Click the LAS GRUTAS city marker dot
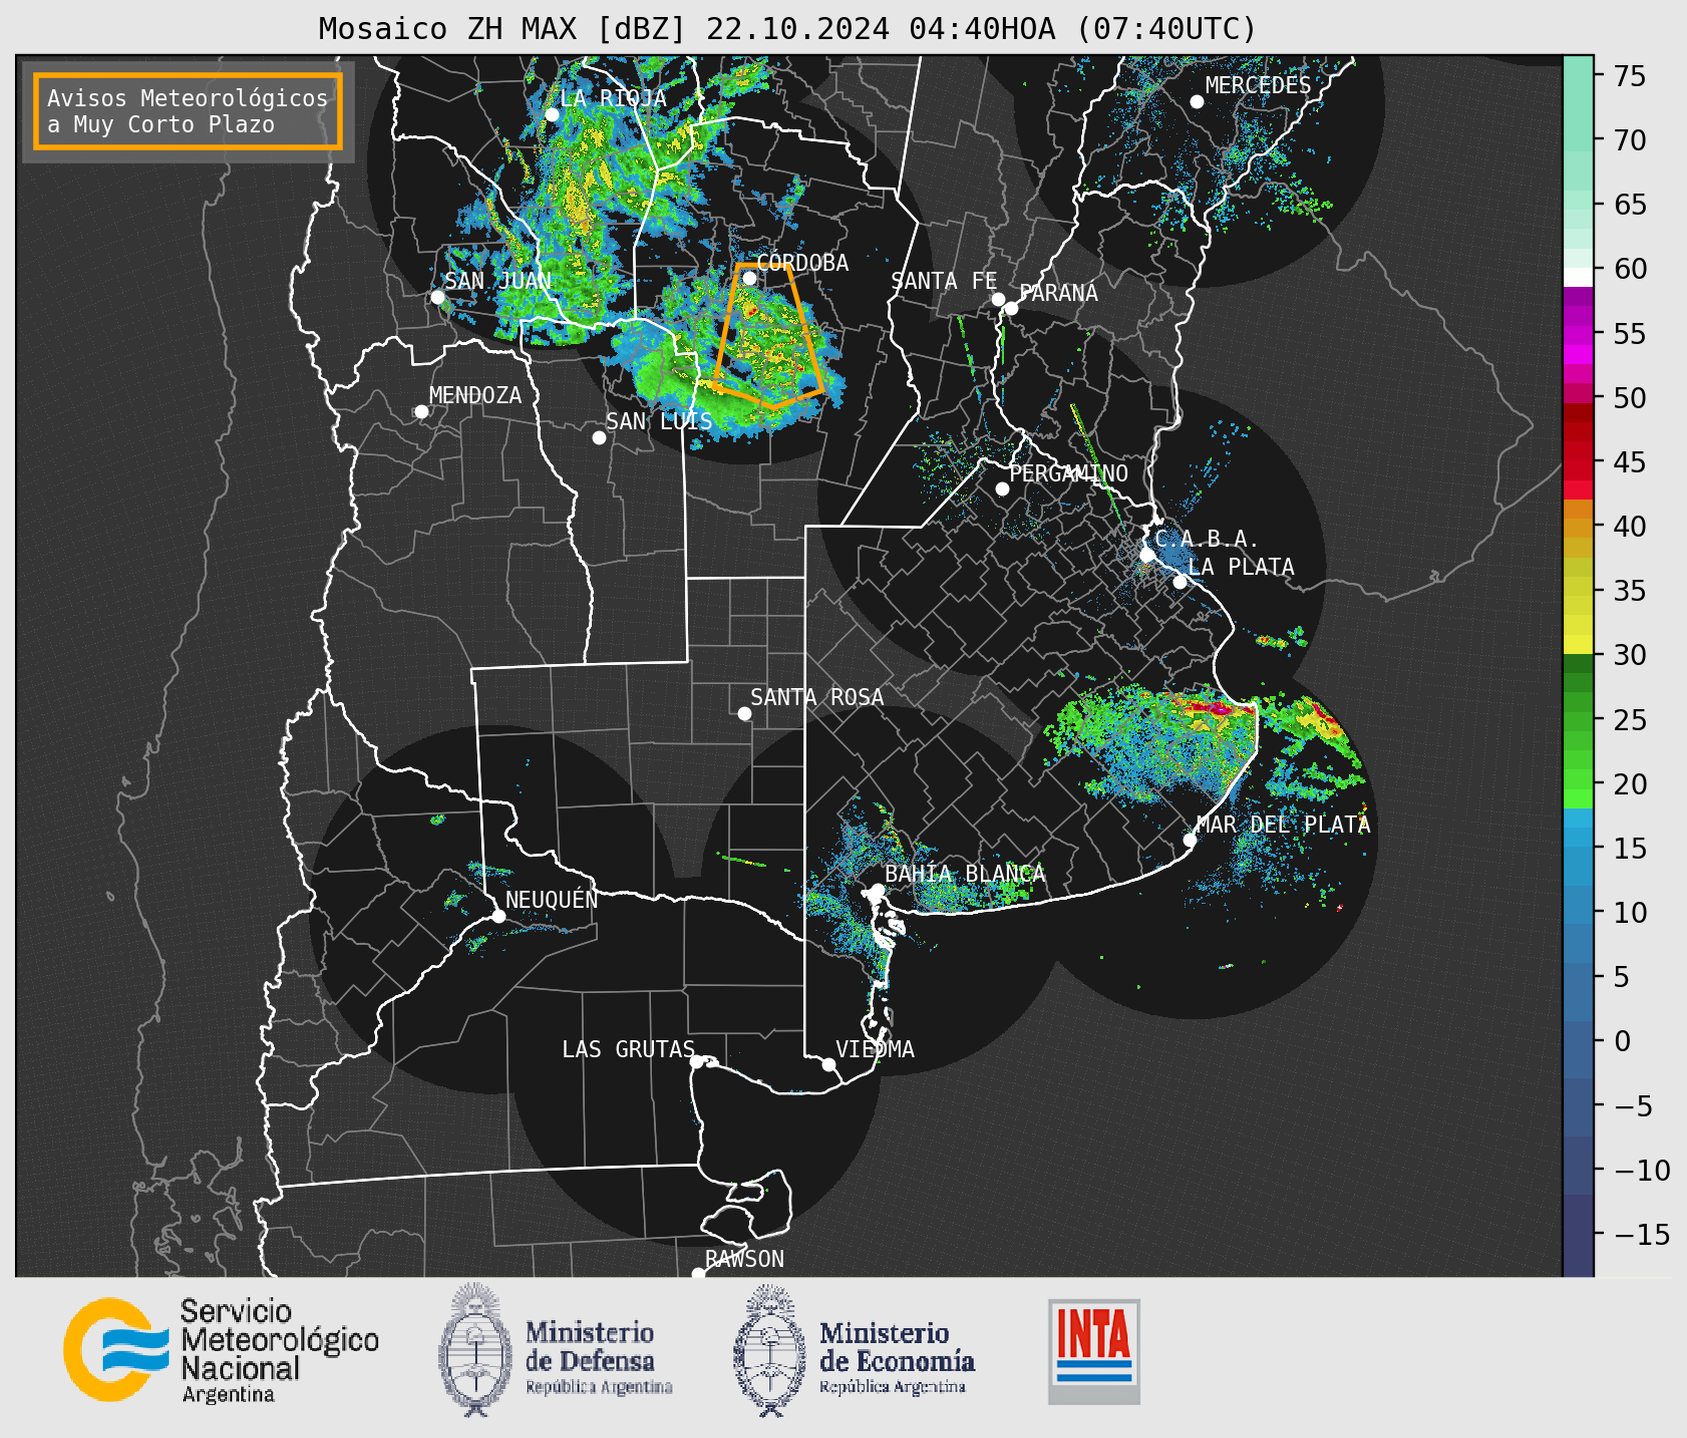The image size is (1687, 1438). pyautogui.click(x=697, y=1061)
